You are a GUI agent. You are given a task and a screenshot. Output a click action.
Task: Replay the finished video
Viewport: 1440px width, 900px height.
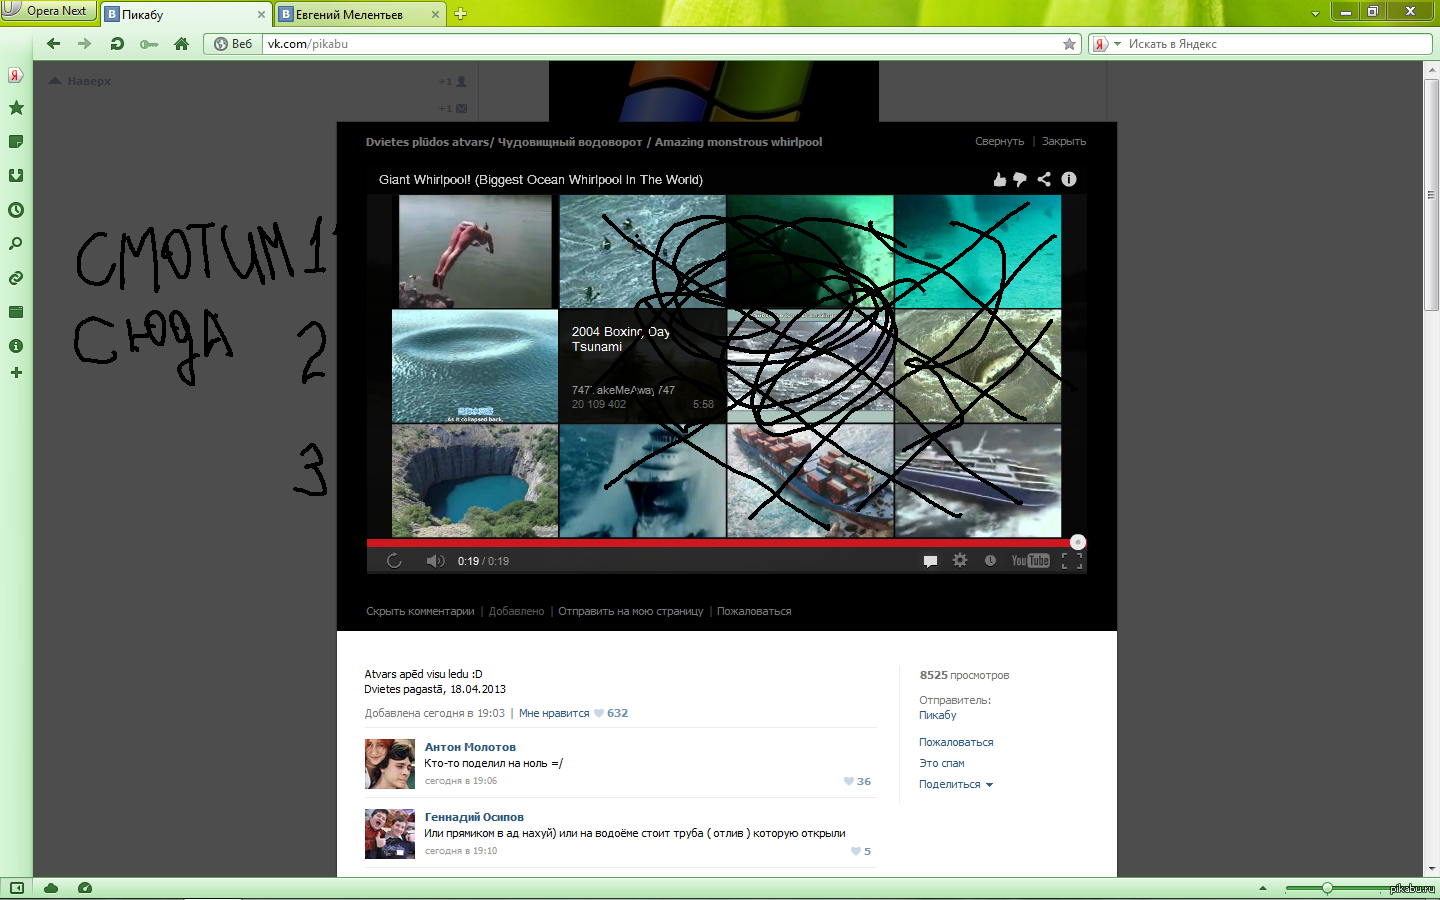tap(394, 561)
